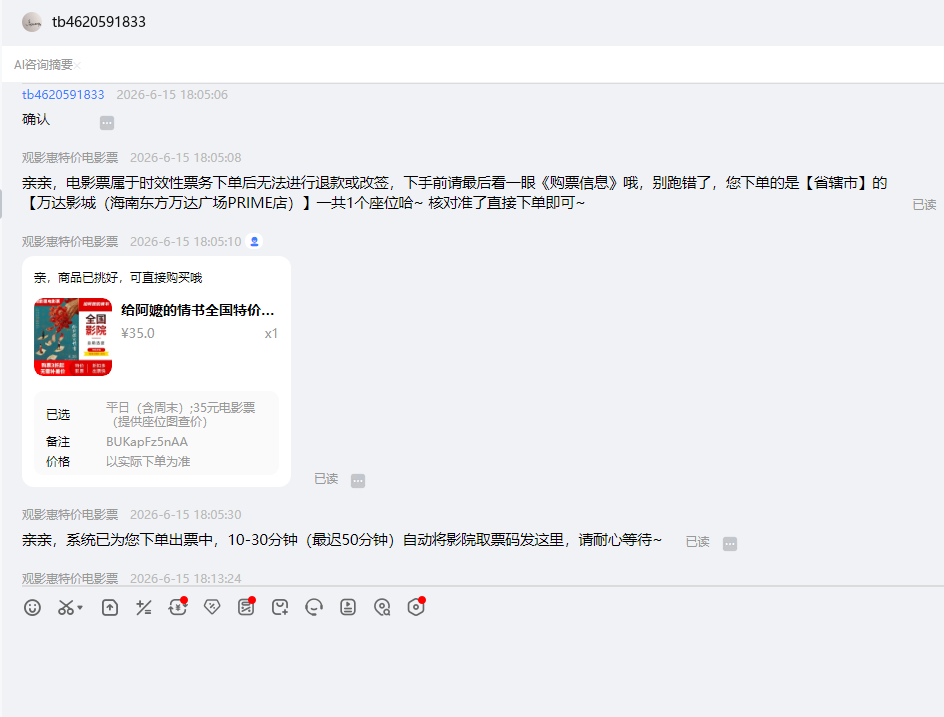Click the timestamp 2026-6-15 18:05:06
The height and width of the screenshot is (717, 944).
coord(172,95)
